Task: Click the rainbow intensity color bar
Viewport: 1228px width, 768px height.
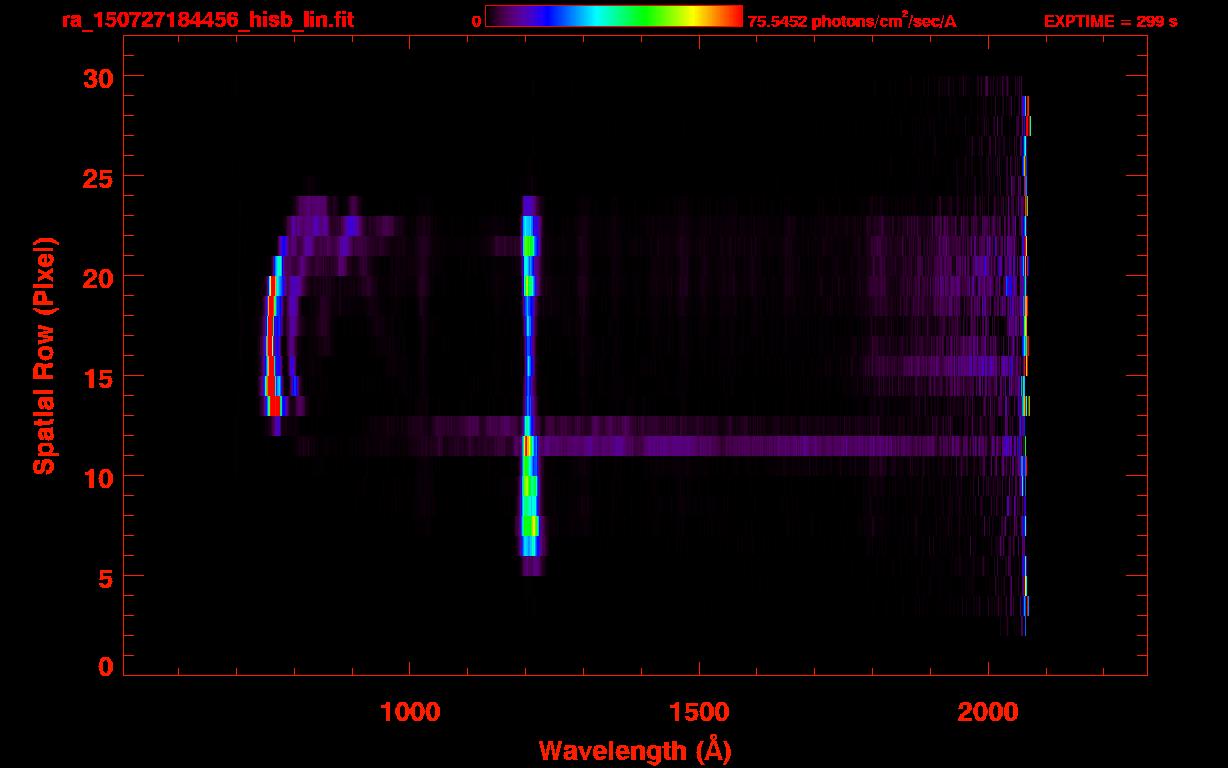Action: (x=614, y=16)
